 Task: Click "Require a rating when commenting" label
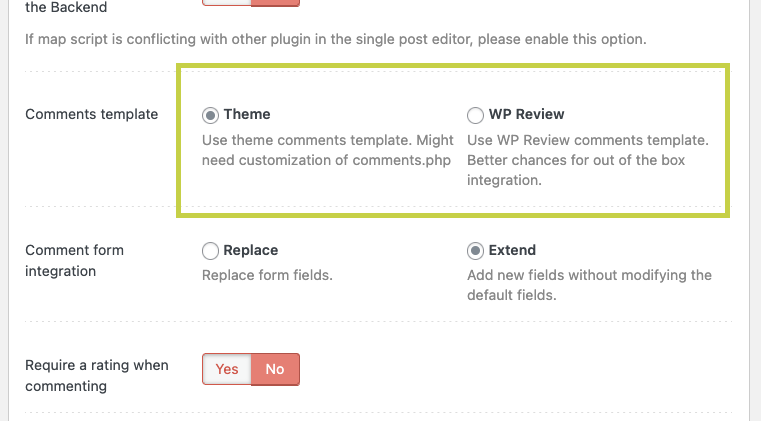pos(97,375)
